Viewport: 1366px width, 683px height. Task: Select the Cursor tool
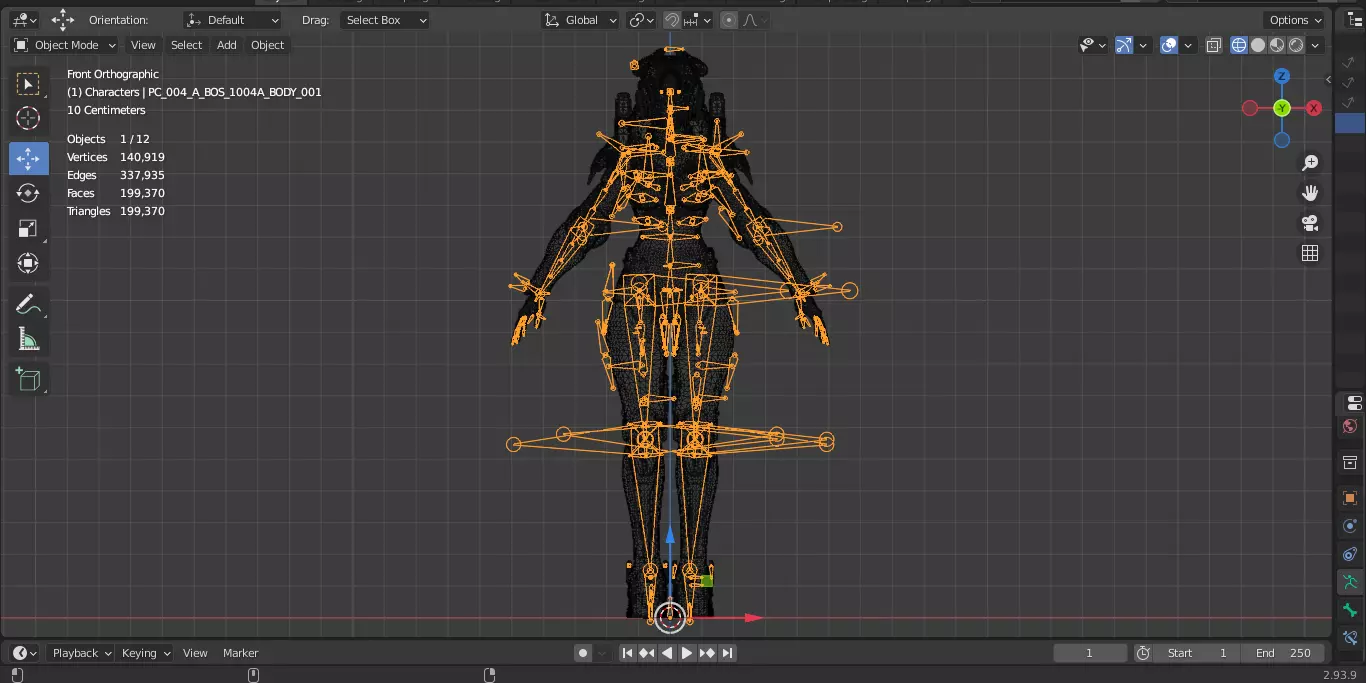tap(28, 118)
